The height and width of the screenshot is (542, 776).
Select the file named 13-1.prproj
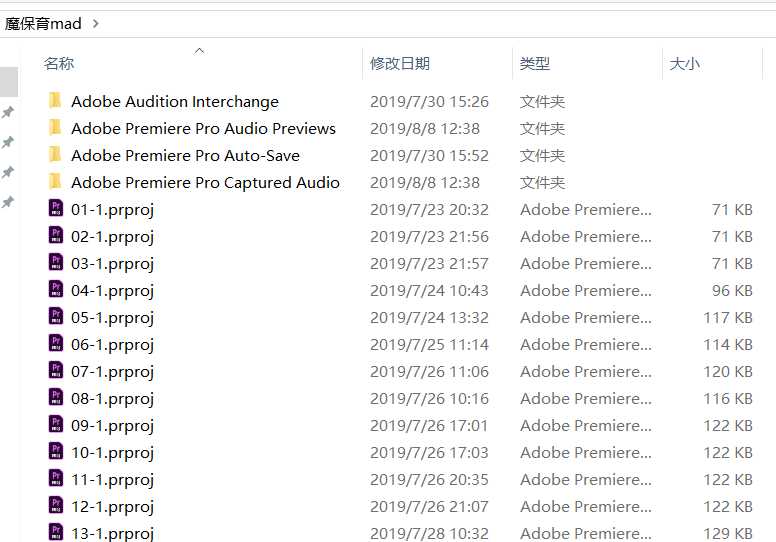coord(112,534)
